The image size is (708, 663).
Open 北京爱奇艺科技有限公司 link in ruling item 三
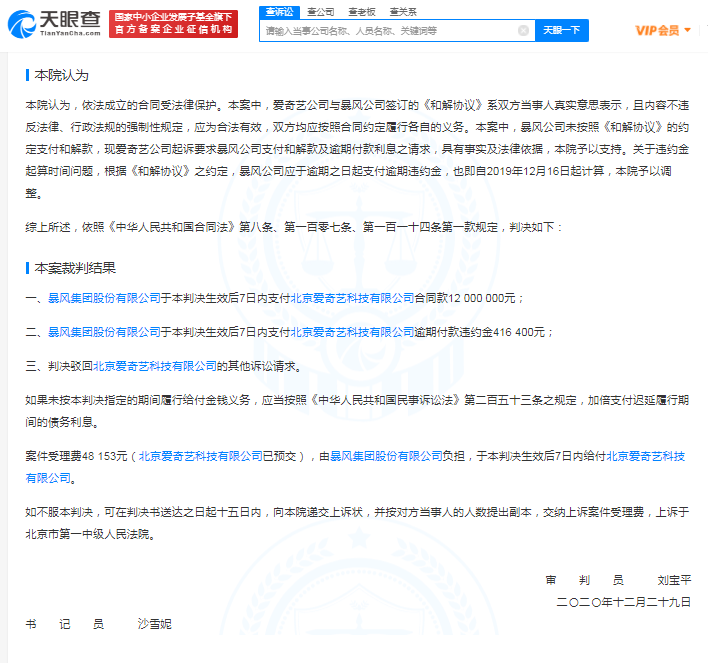[155, 366]
